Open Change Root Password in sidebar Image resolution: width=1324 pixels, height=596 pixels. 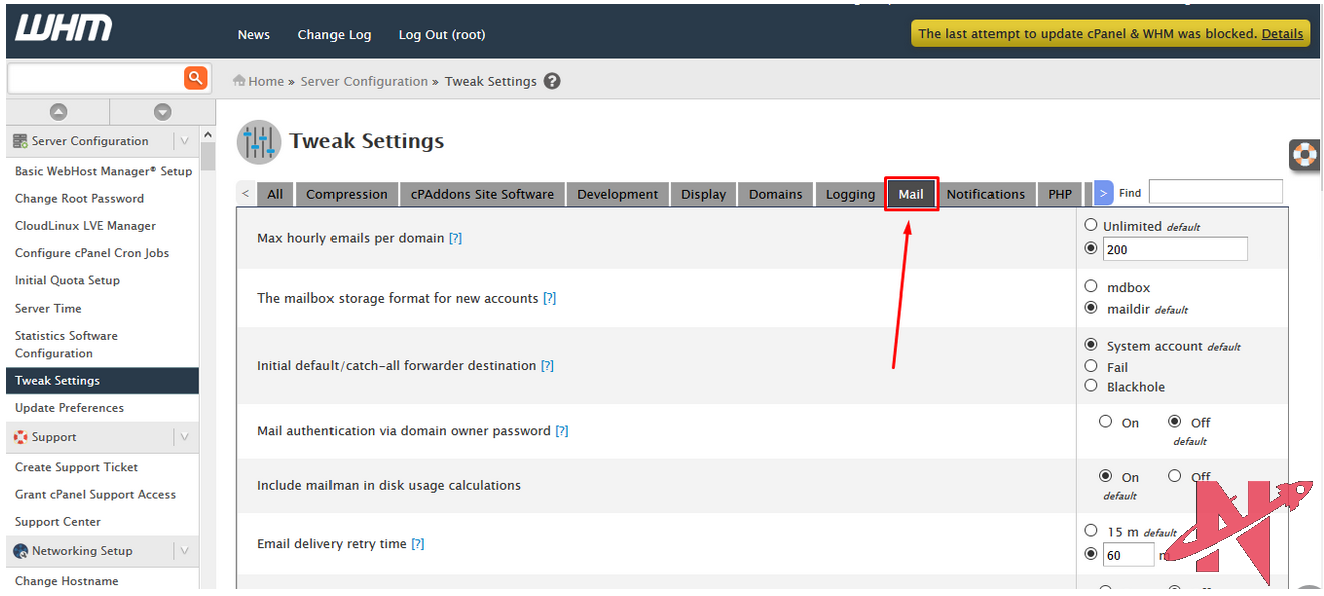(x=79, y=199)
